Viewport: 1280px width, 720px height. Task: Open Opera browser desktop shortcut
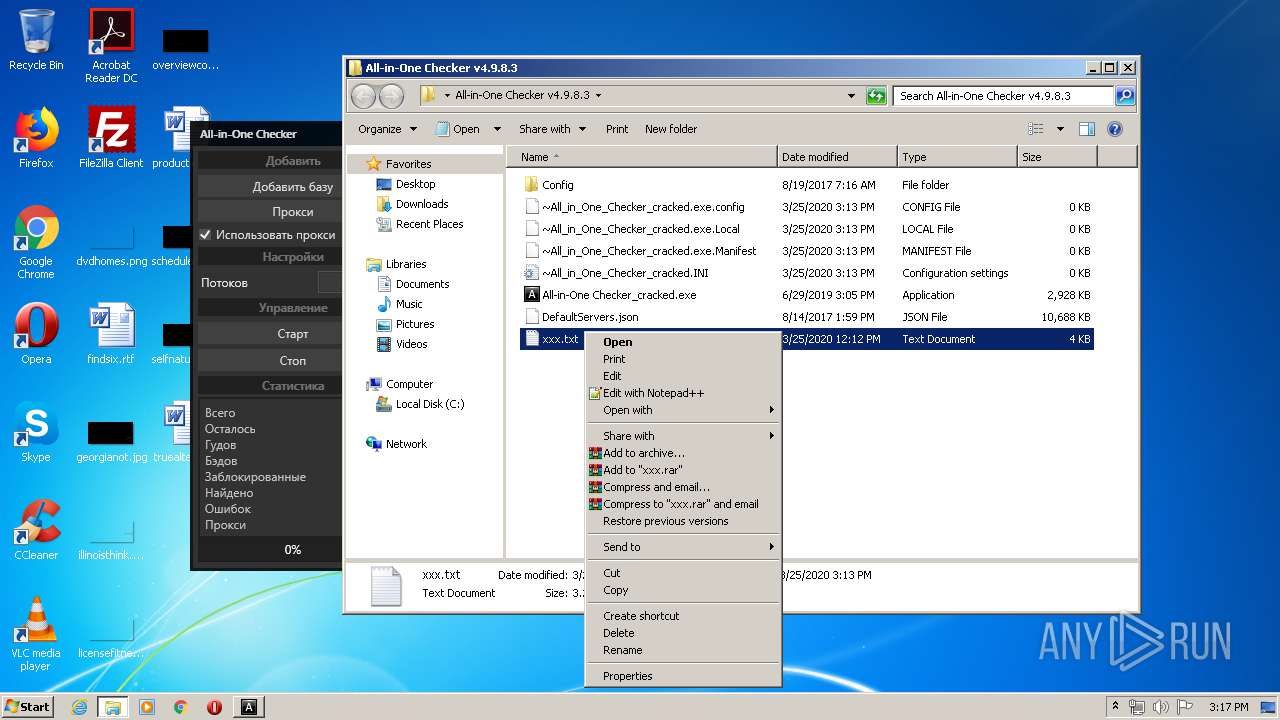click(36, 334)
